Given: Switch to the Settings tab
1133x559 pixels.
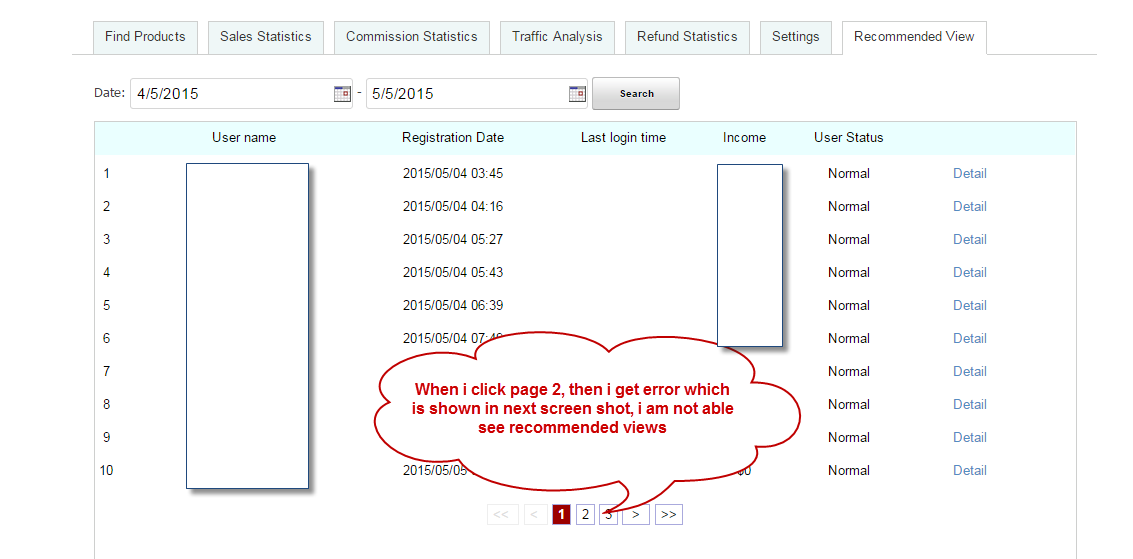Looking at the screenshot, I should pos(796,37).
